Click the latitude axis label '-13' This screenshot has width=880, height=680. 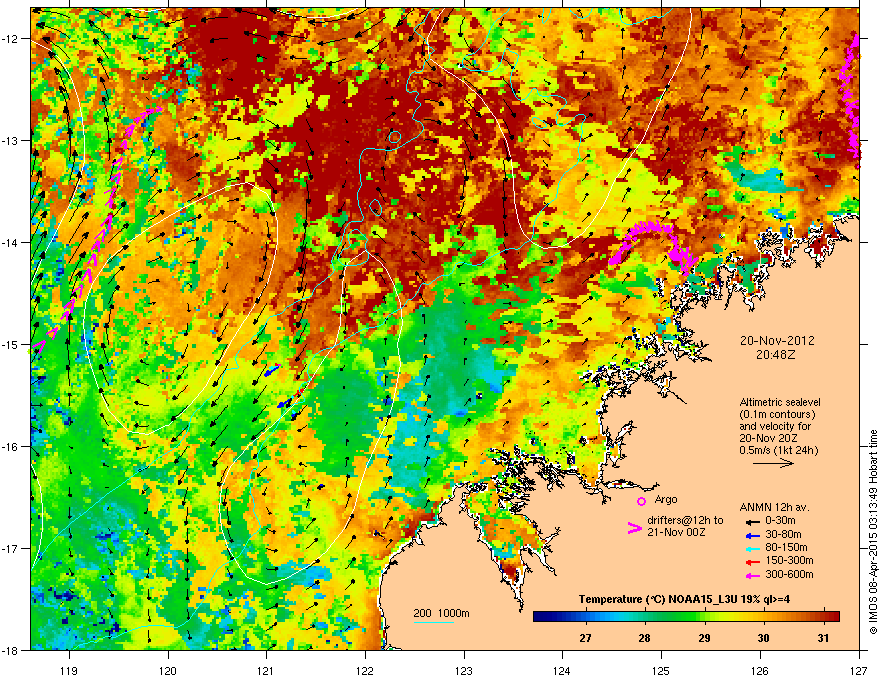tap(10, 141)
